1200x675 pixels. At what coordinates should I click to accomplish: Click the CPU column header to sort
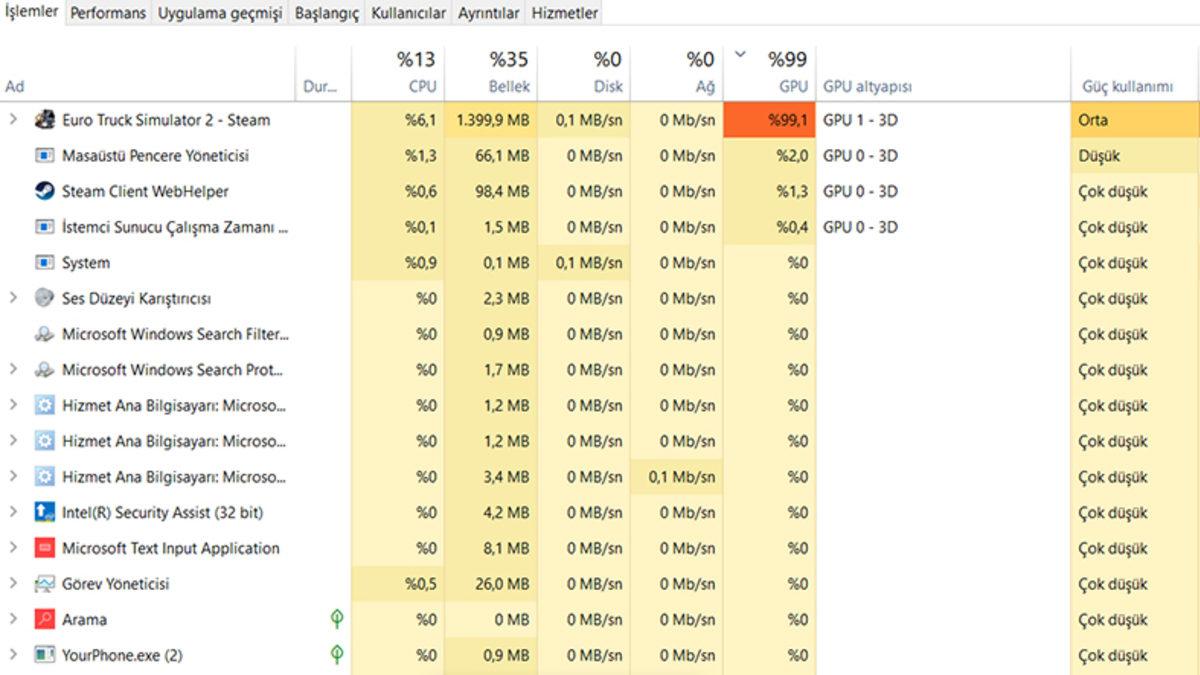(421, 86)
